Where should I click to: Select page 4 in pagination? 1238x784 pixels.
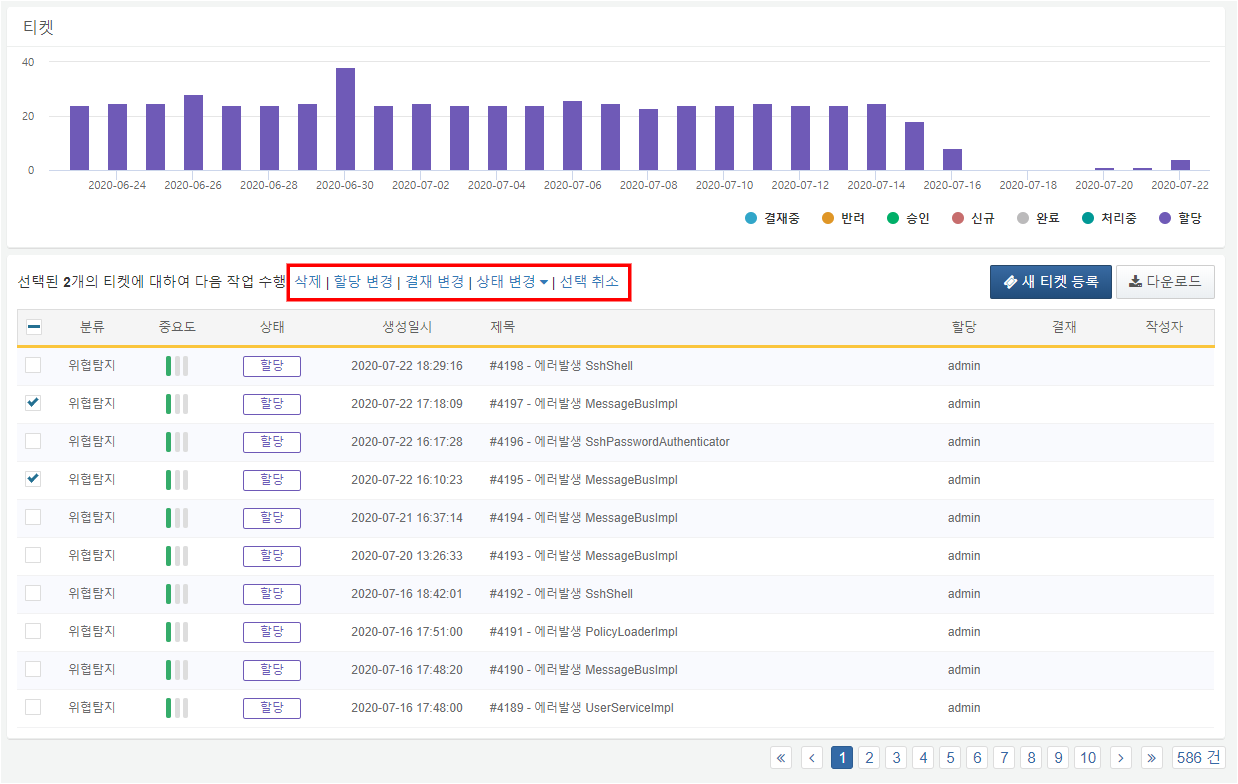pyautogui.click(x=923, y=758)
